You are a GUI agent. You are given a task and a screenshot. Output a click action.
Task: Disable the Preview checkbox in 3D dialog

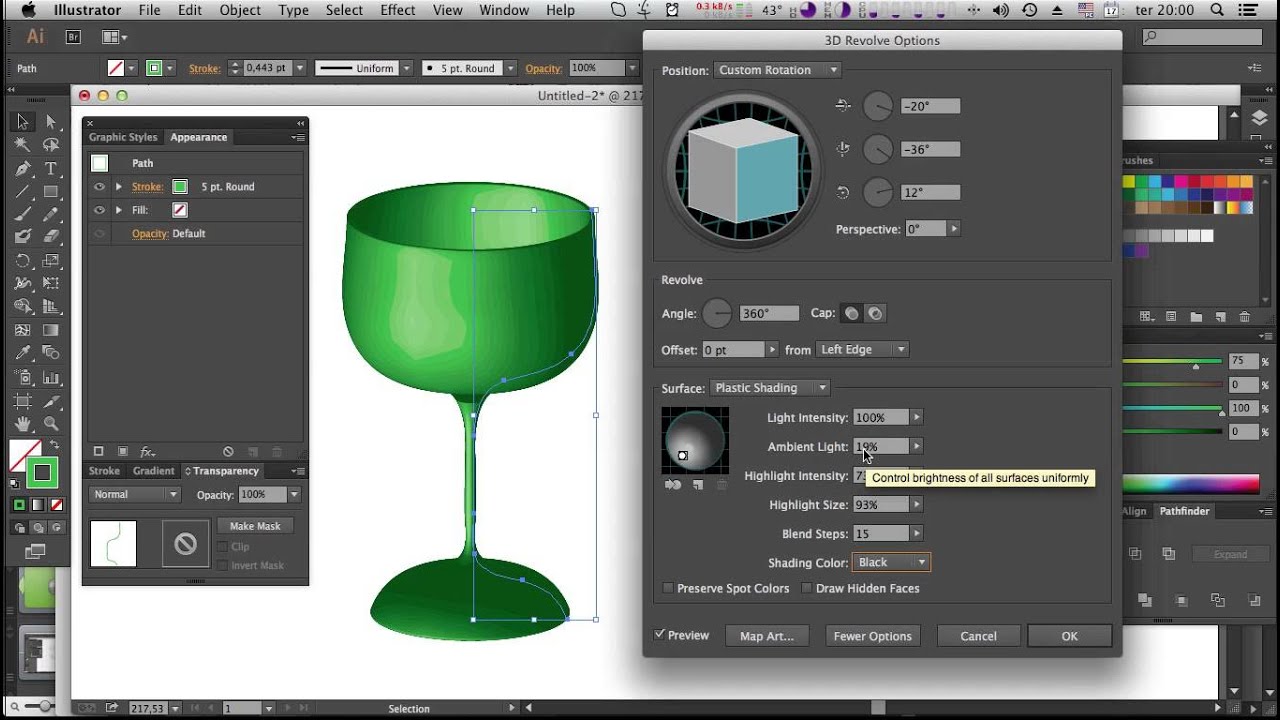click(660, 635)
